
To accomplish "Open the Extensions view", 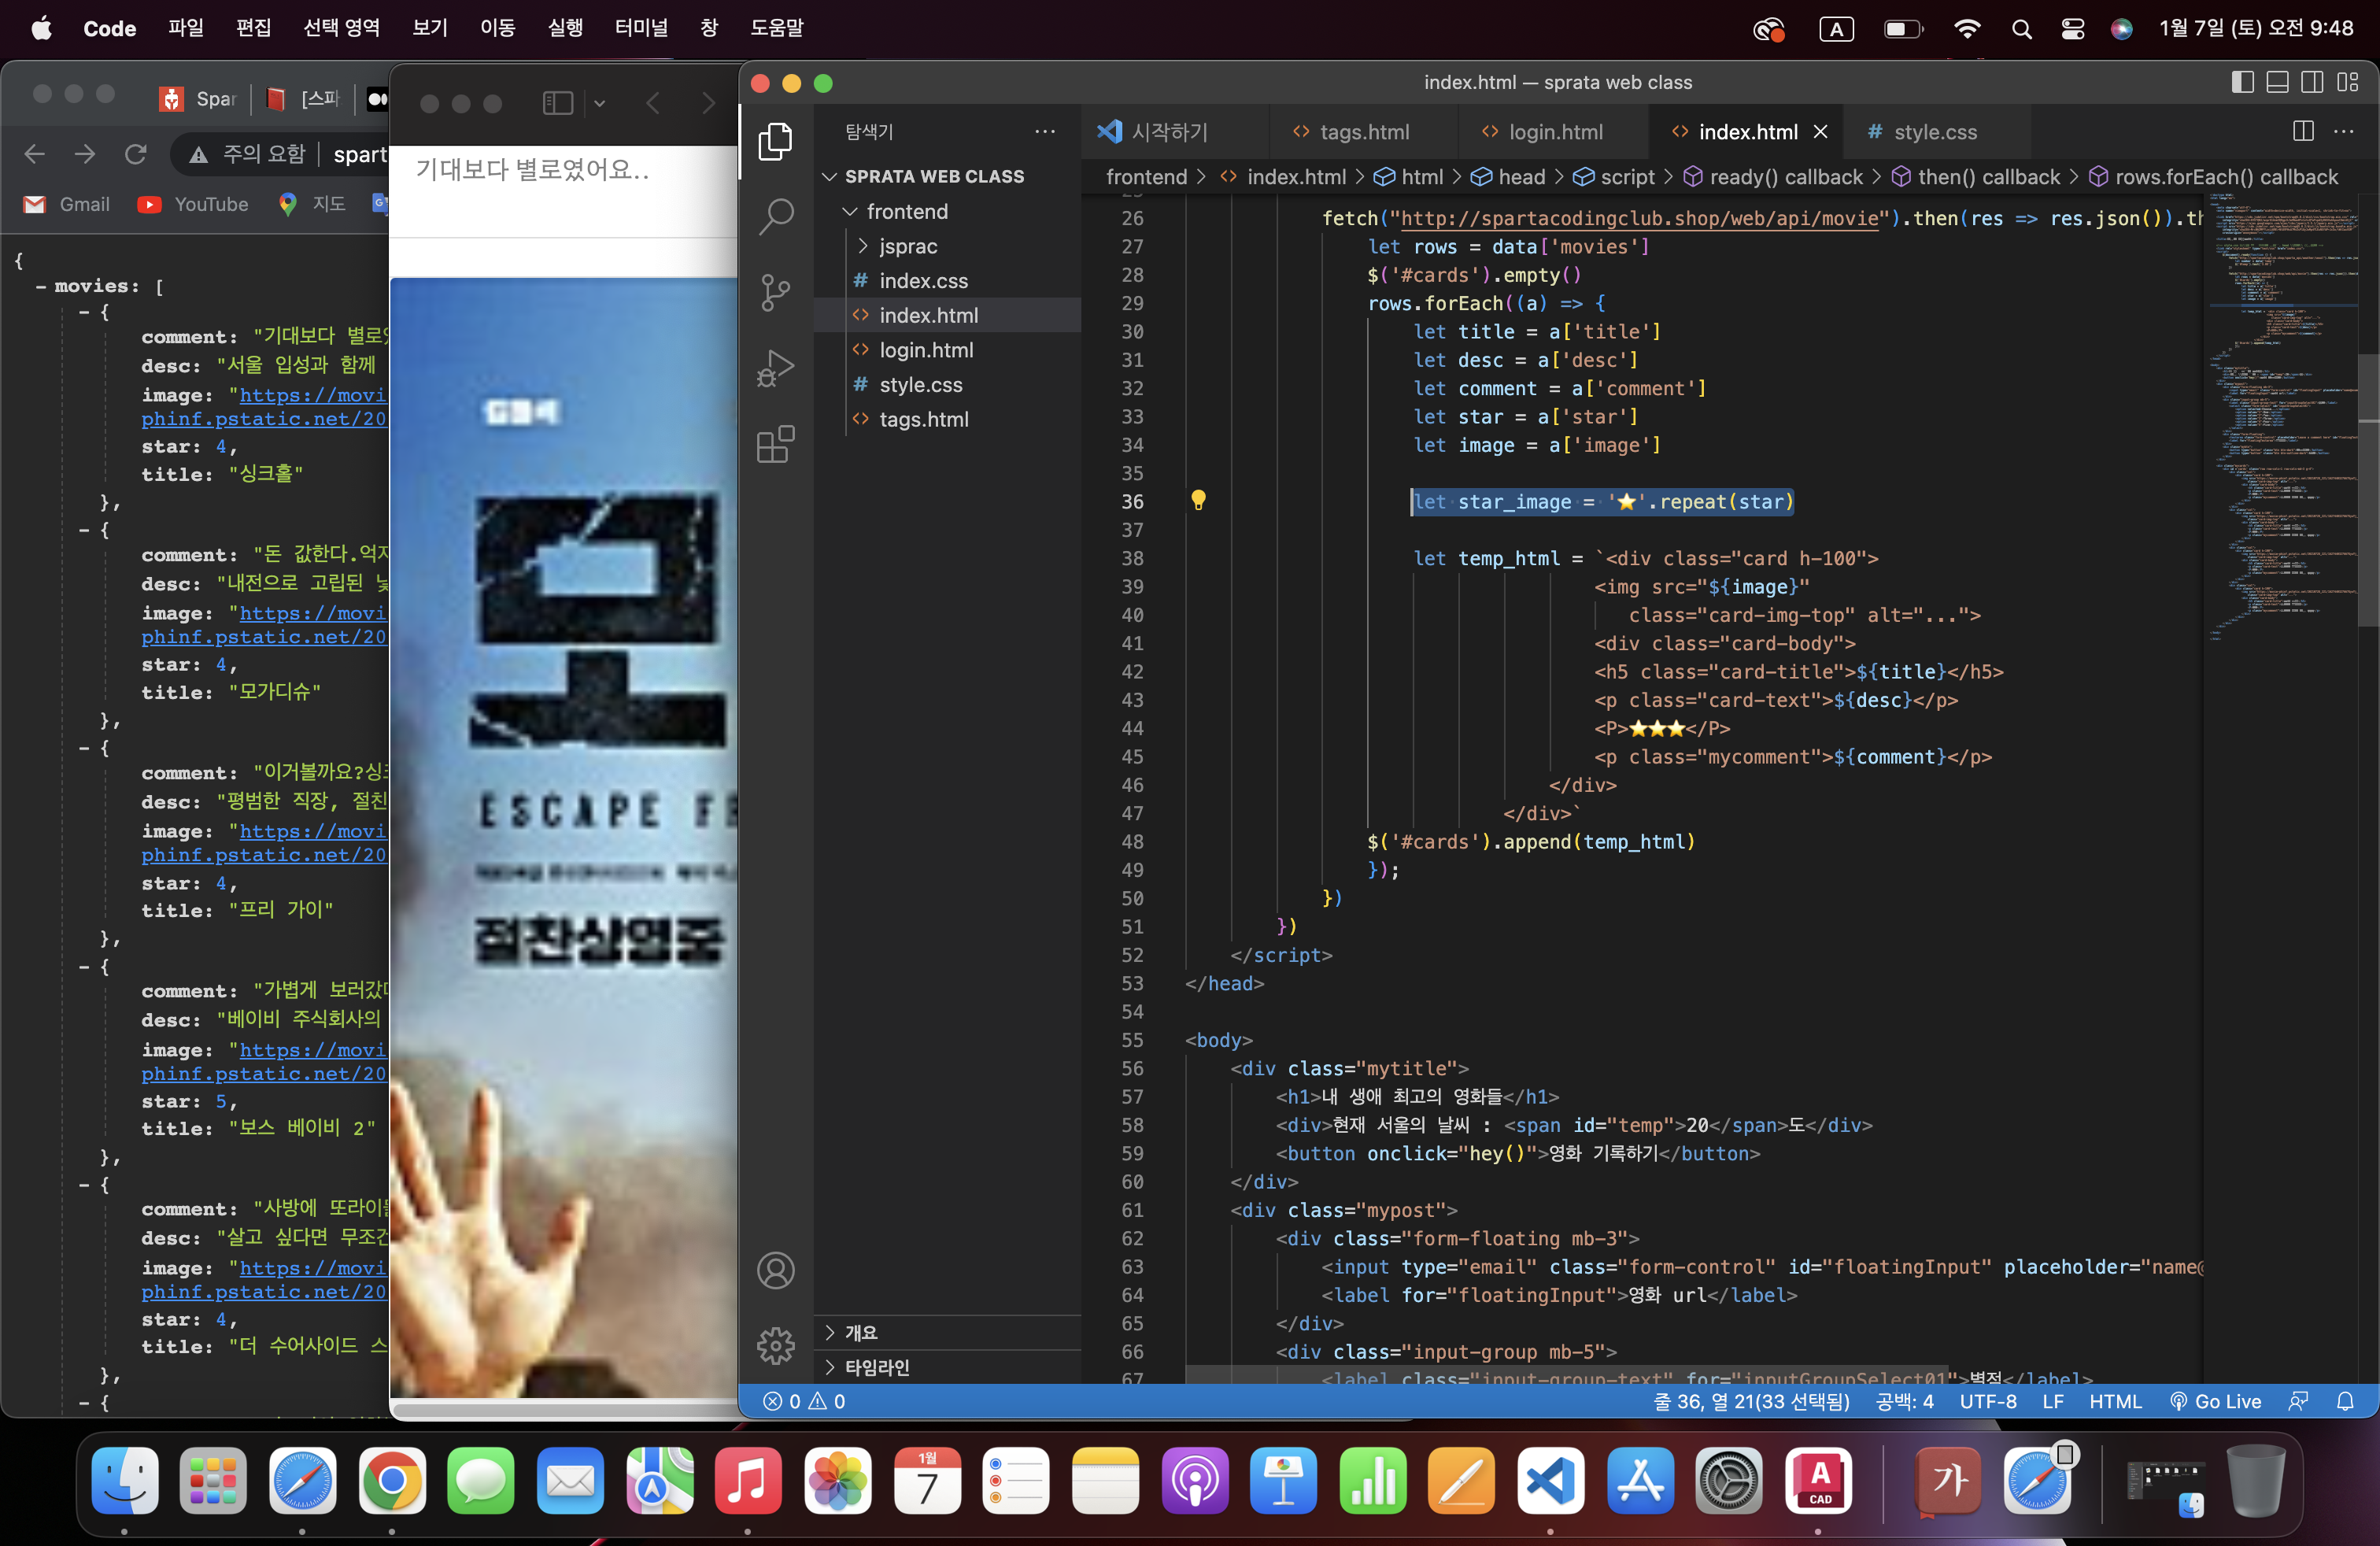I will pos(775,444).
